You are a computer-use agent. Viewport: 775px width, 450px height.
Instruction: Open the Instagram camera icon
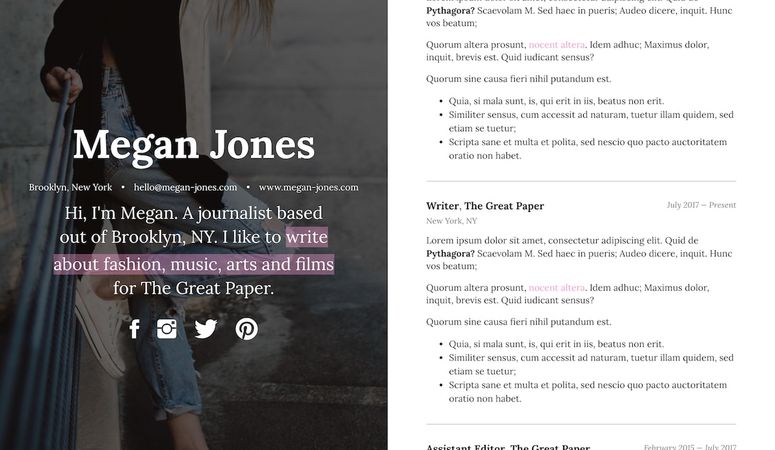(x=167, y=329)
